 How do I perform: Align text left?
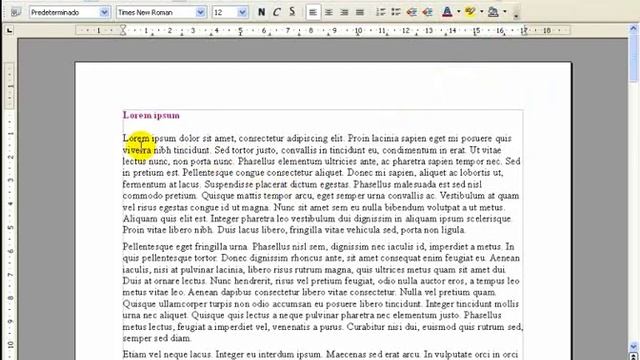(313, 12)
